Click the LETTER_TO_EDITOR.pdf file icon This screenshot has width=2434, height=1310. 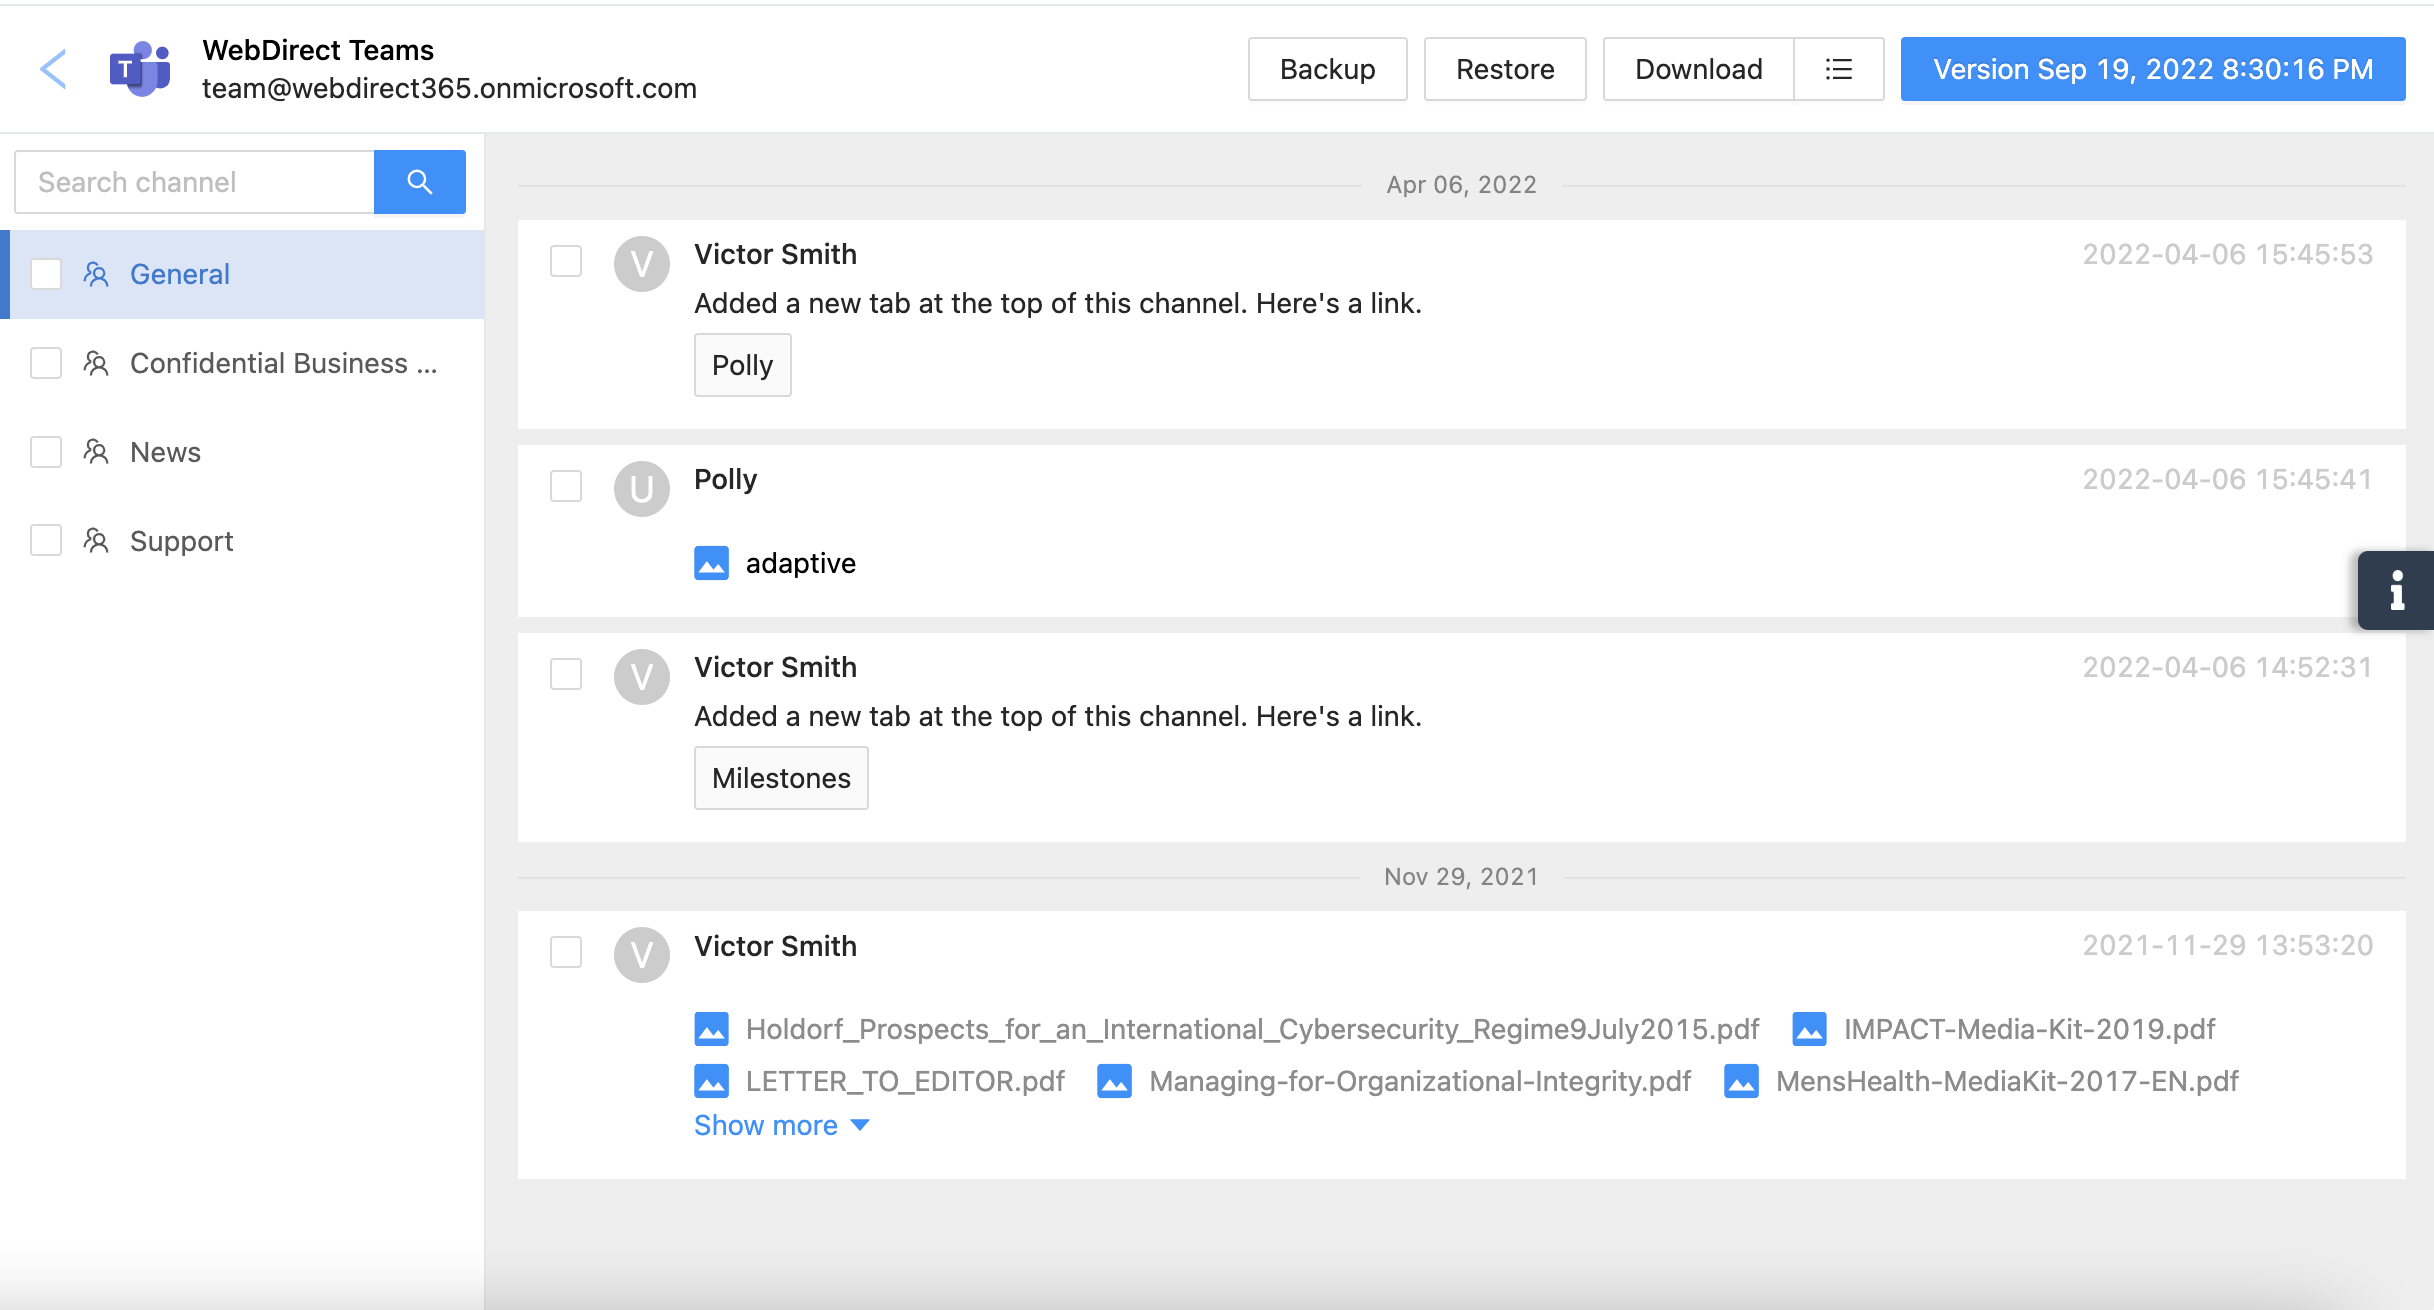(711, 1081)
